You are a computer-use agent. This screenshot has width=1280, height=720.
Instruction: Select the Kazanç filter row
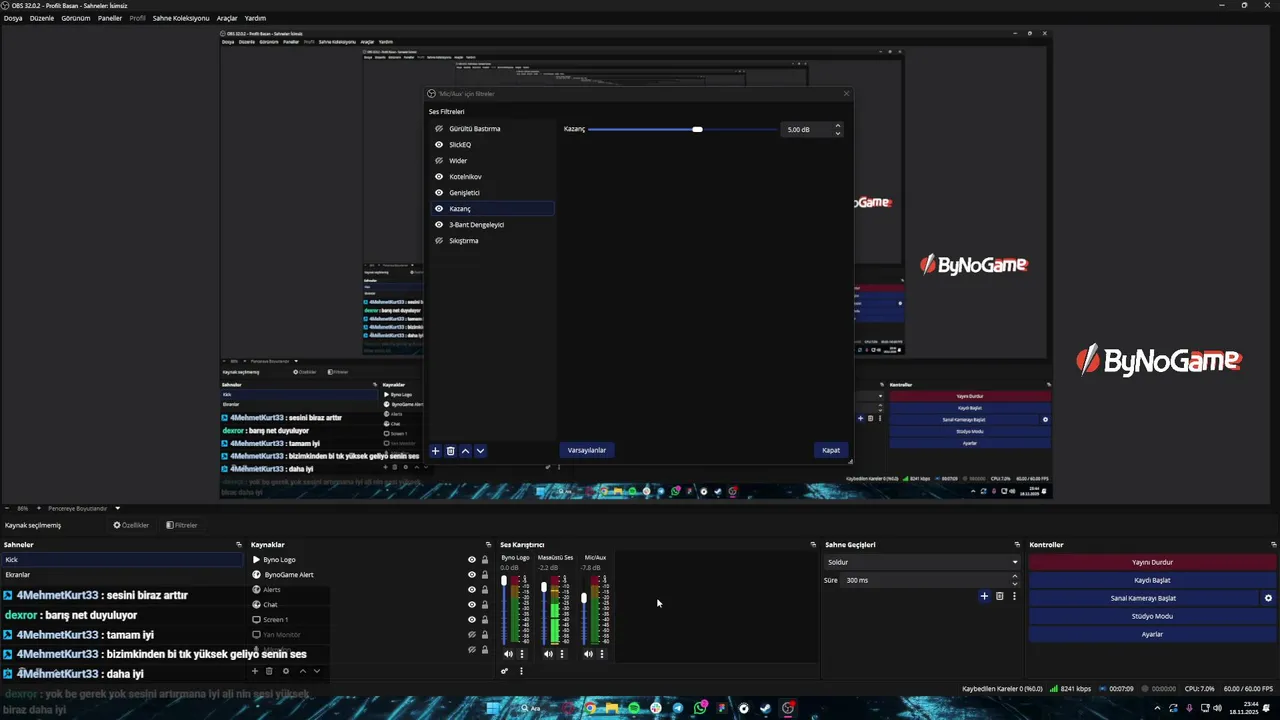(492, 209)
